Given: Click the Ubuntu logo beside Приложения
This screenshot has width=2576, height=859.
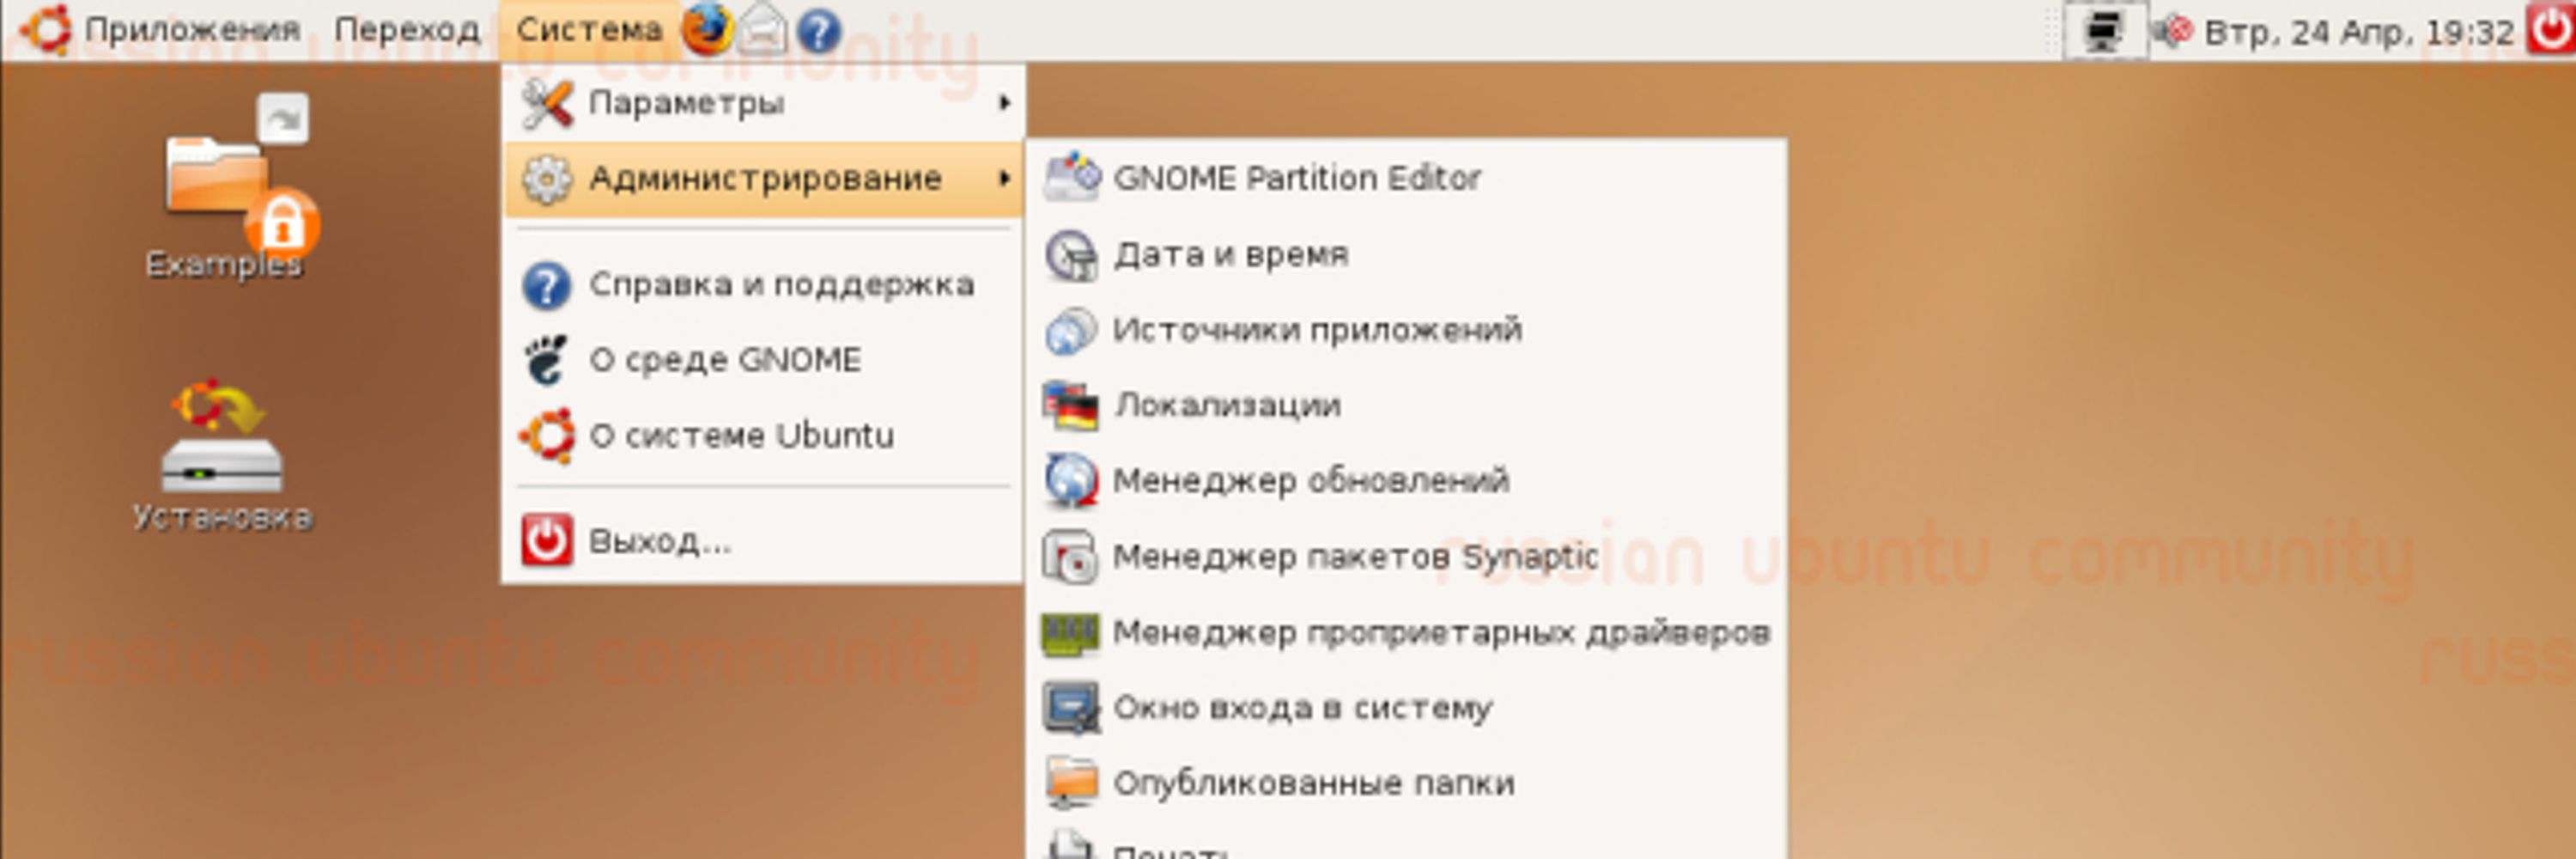Looking at the screenshot, I should pyautogui.click(x=45, y=30).
